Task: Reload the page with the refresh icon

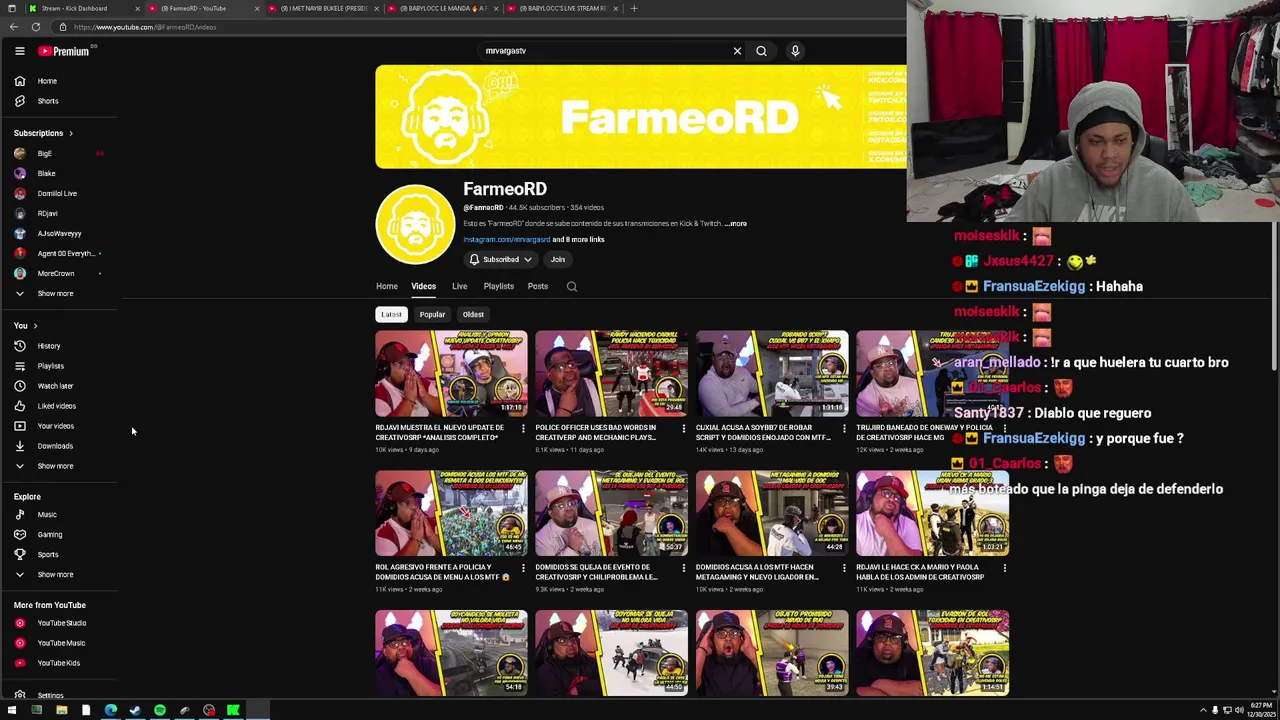Action: pyautogui.click(x=36, y=27)
